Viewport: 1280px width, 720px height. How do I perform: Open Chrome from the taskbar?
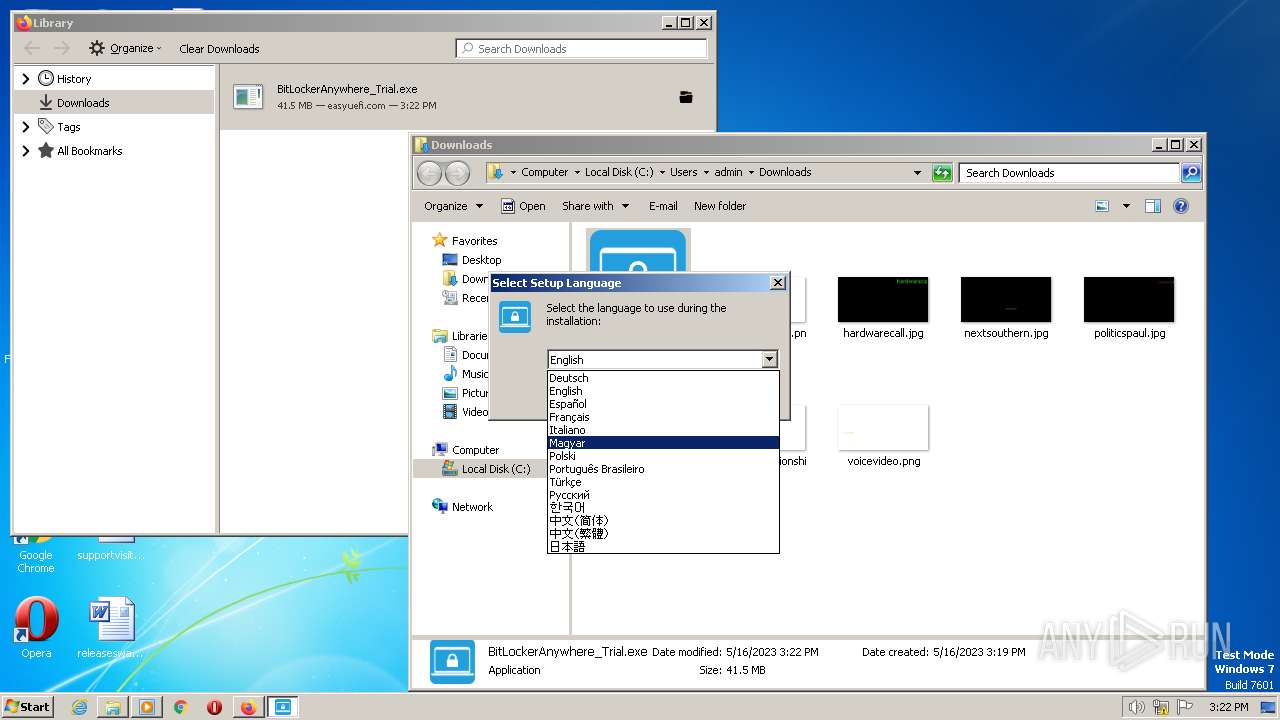[181, 707]
